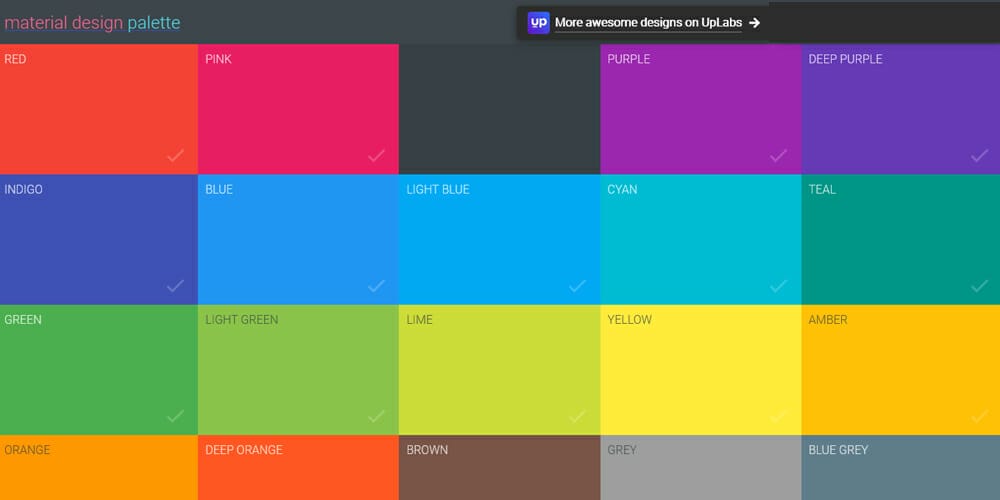1000x500 pixels.
Task: Pick the Blue Grey color swatch
Action: (x=901, y=467)
